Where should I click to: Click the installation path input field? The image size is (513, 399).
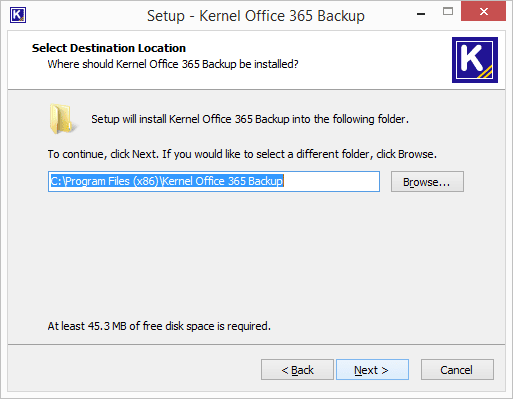[214, 182]
